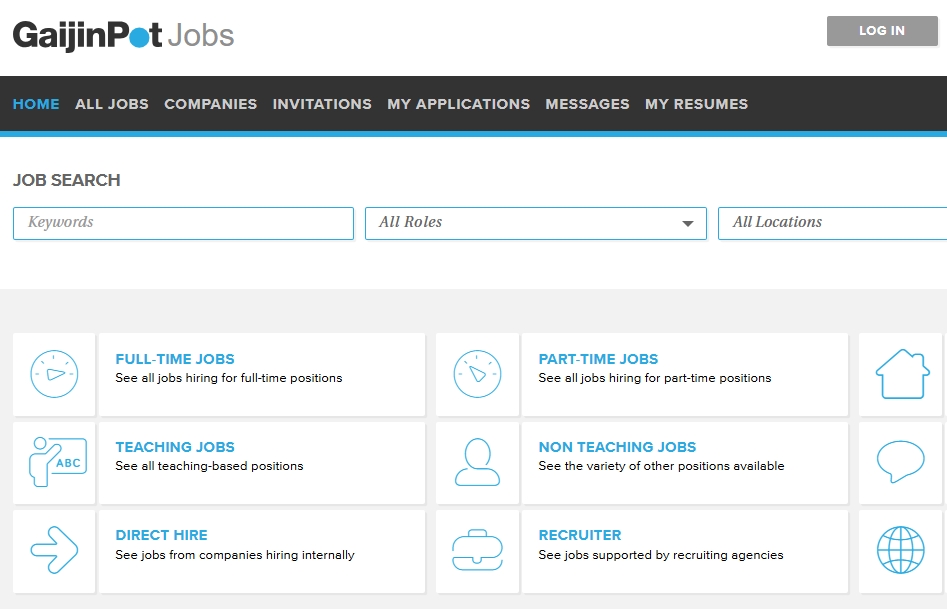Click the Non Teaching Jobs person icon
The image size is (947, 609).
(x=477, y=462)
